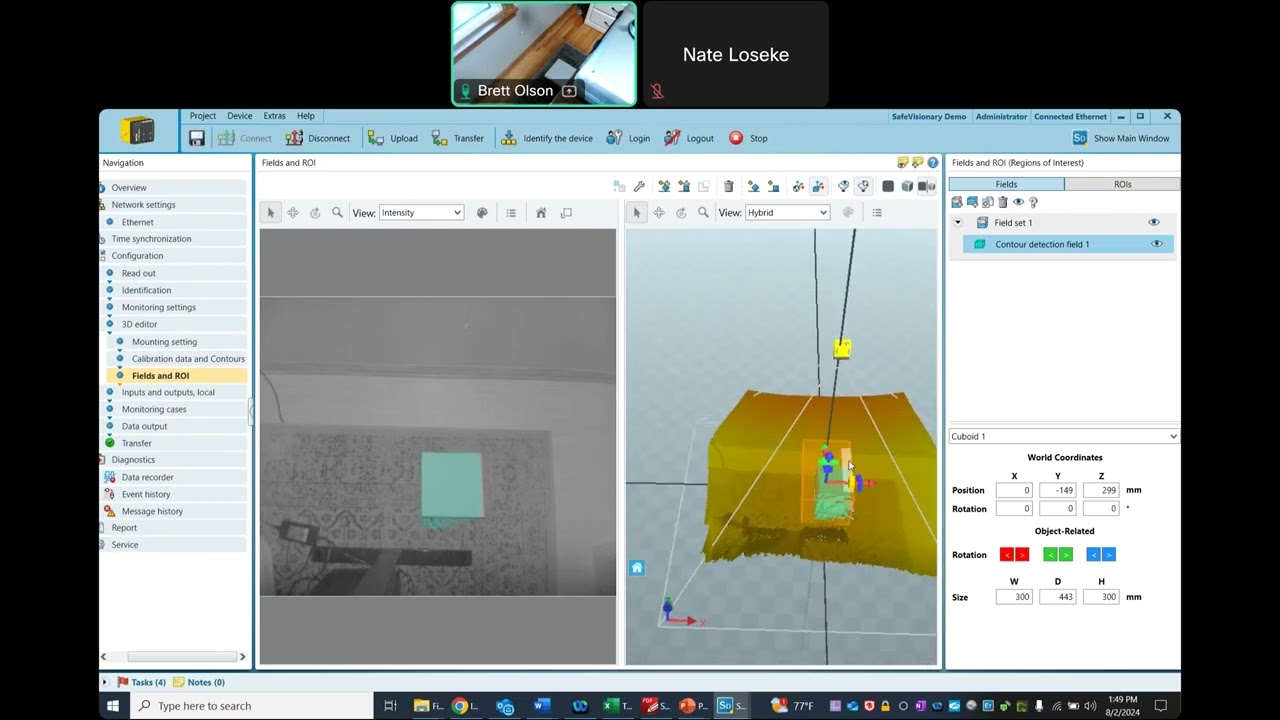Open the Cuboid 1 dropdown

click(1063, 436)
